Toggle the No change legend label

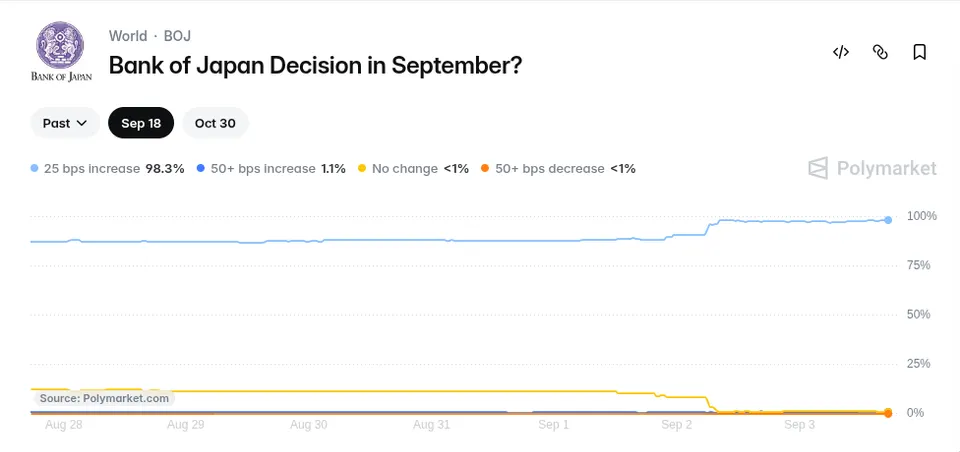coord(405,168)
